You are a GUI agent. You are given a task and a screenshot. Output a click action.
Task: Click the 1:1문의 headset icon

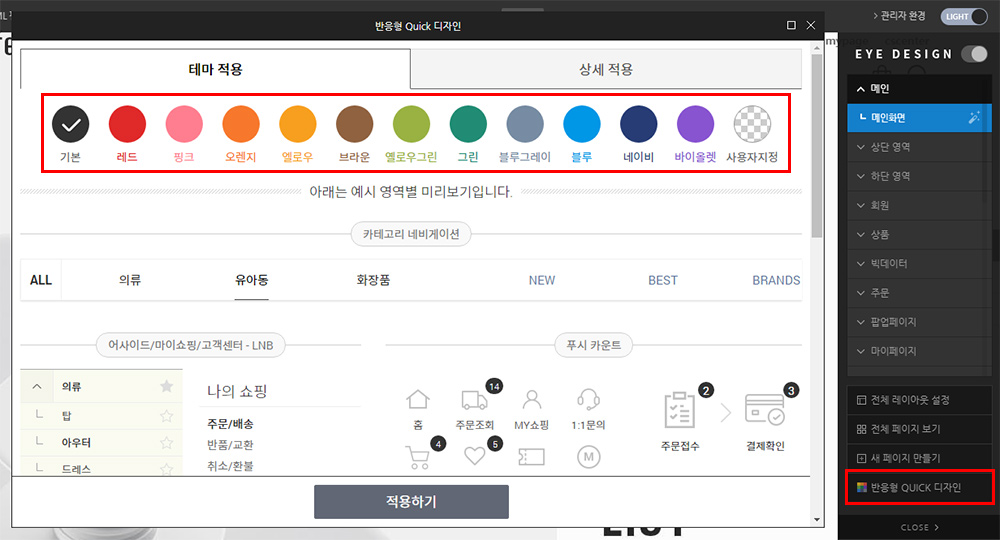(x=588, y=400)
